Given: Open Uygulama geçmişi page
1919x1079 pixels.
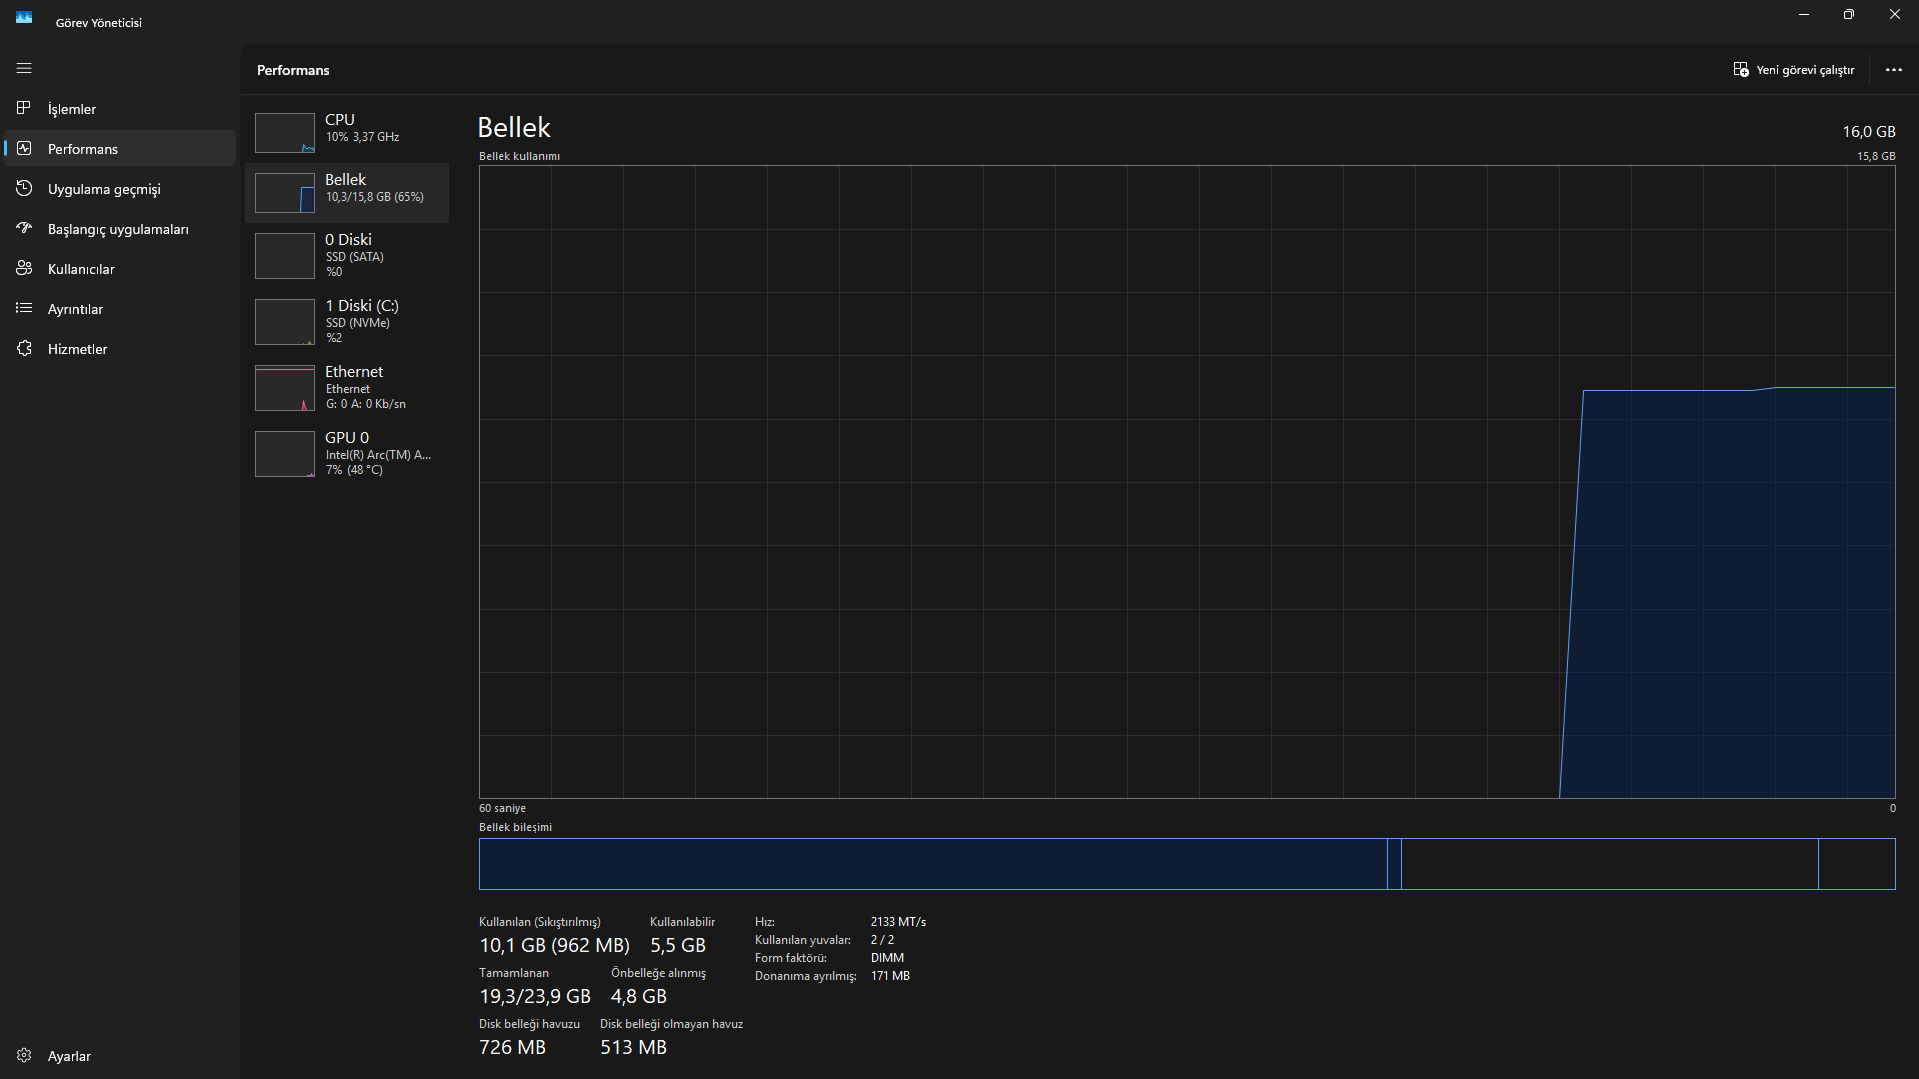Looking at the screenshot, I should point(120,188).
